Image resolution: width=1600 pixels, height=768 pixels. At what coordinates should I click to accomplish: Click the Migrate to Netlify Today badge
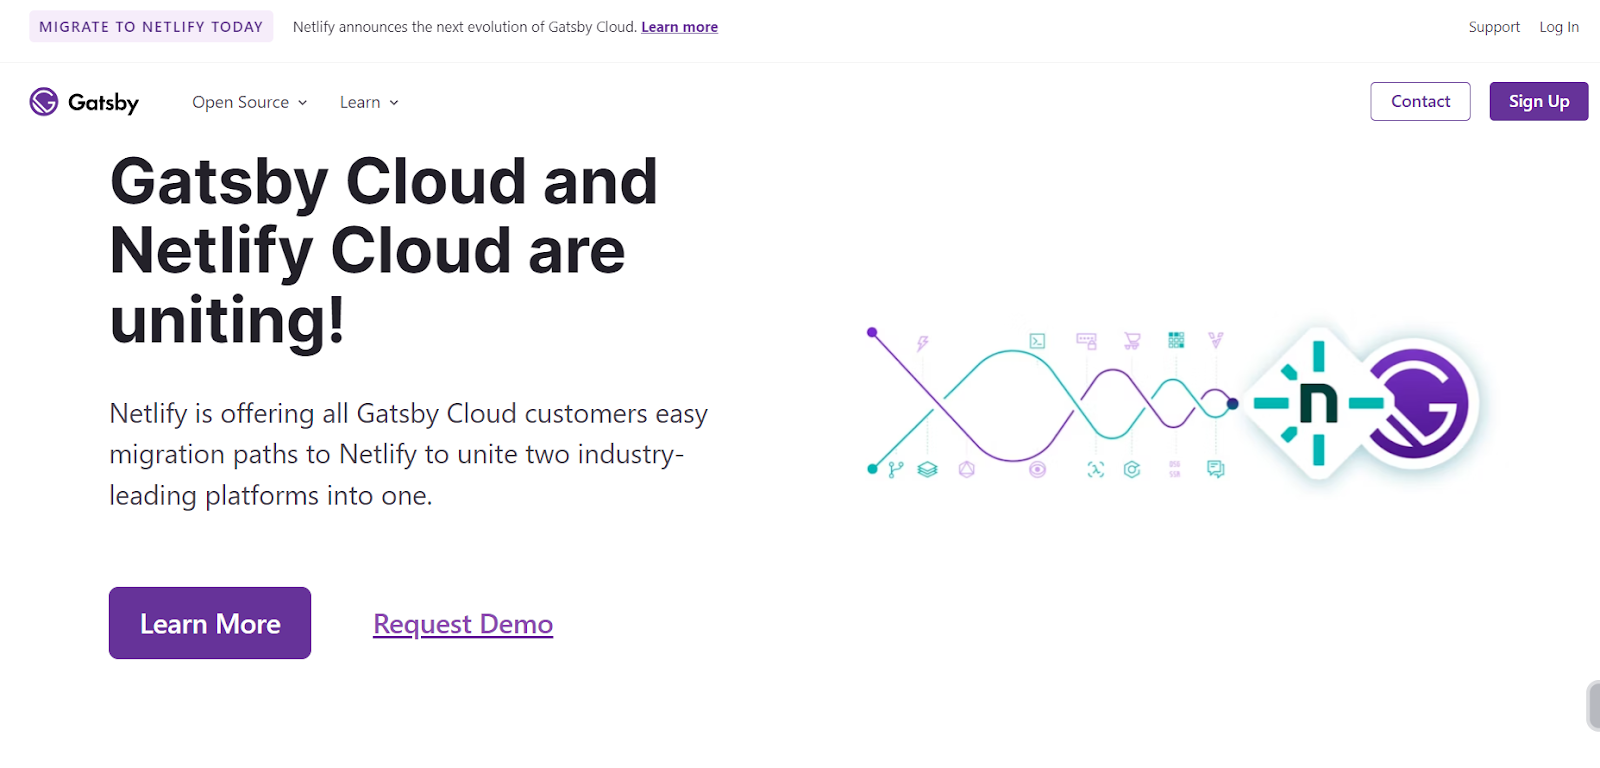coord(151,27)
